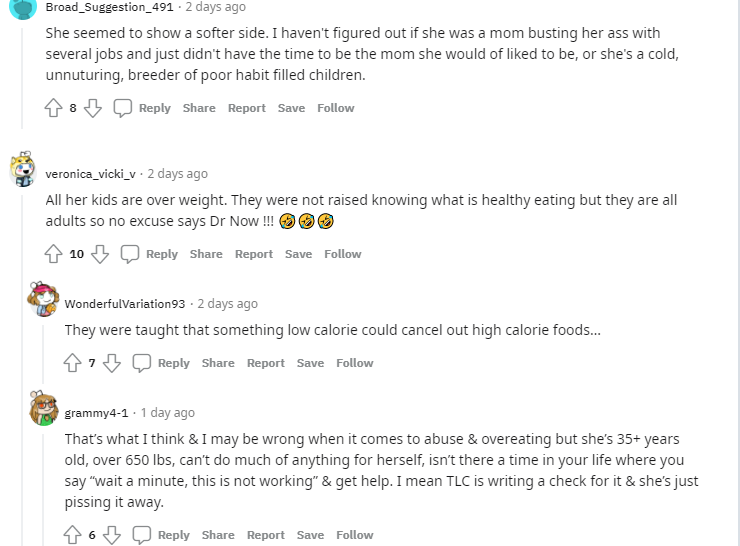Save veronica_vicki_v's comment
This screenshot has height=546, width=740.
[298, 254]
